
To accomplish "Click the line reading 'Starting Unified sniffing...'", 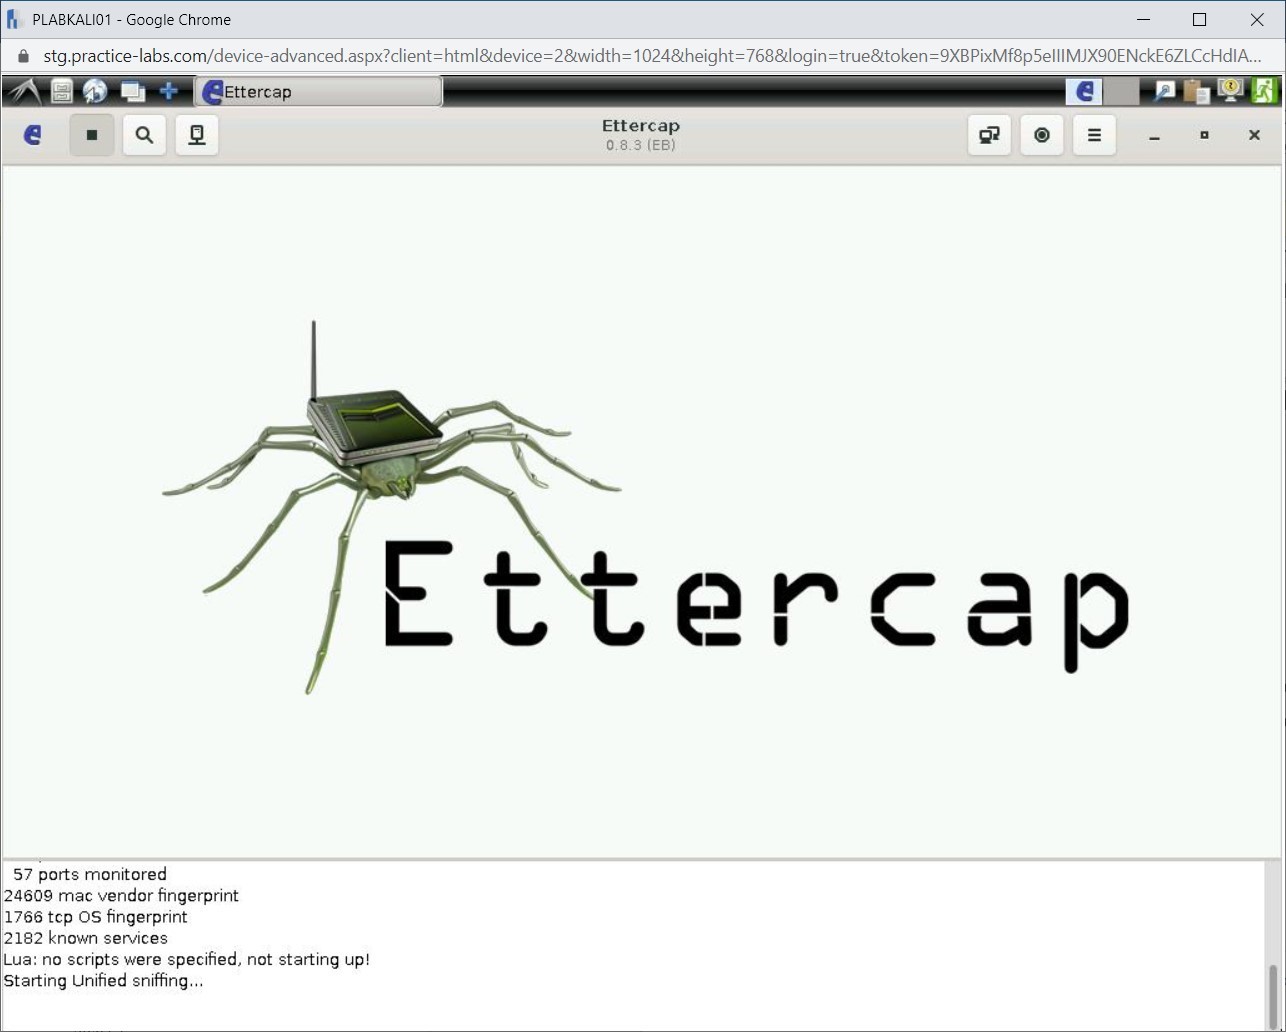I will tap(104, 980).
